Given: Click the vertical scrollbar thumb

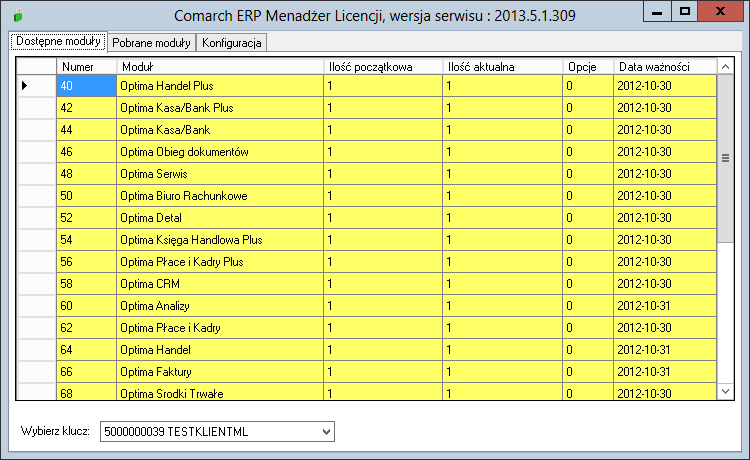Looking at the screenshot, I should point(725,158).
